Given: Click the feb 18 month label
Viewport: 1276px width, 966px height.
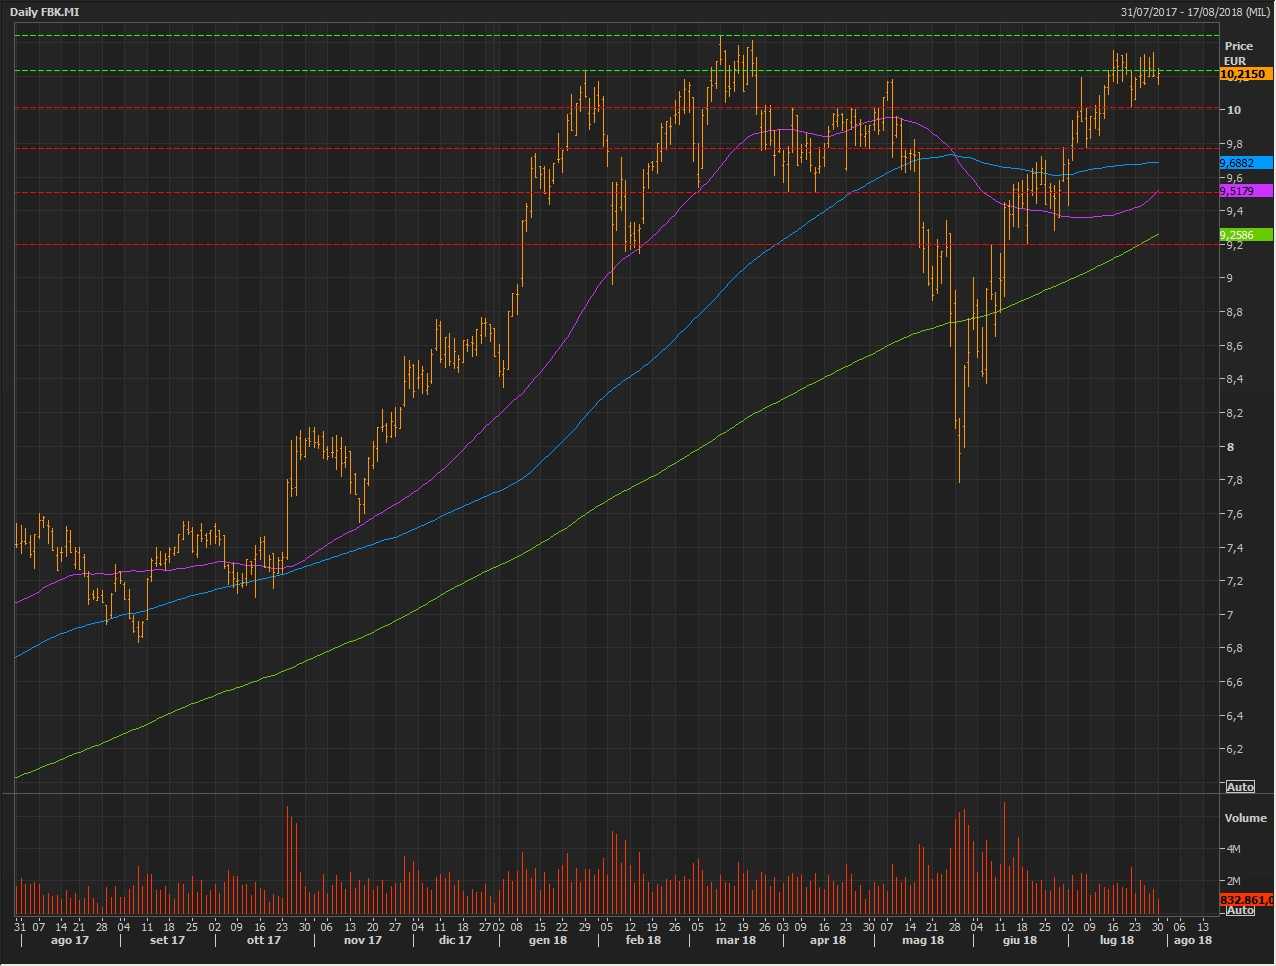Looking at the screenshot, I should coord(643,940).
